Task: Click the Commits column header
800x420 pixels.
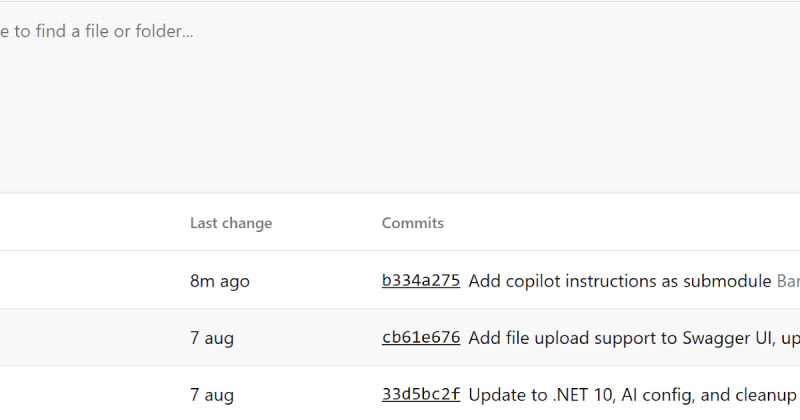Action: [x=413, y=223]
